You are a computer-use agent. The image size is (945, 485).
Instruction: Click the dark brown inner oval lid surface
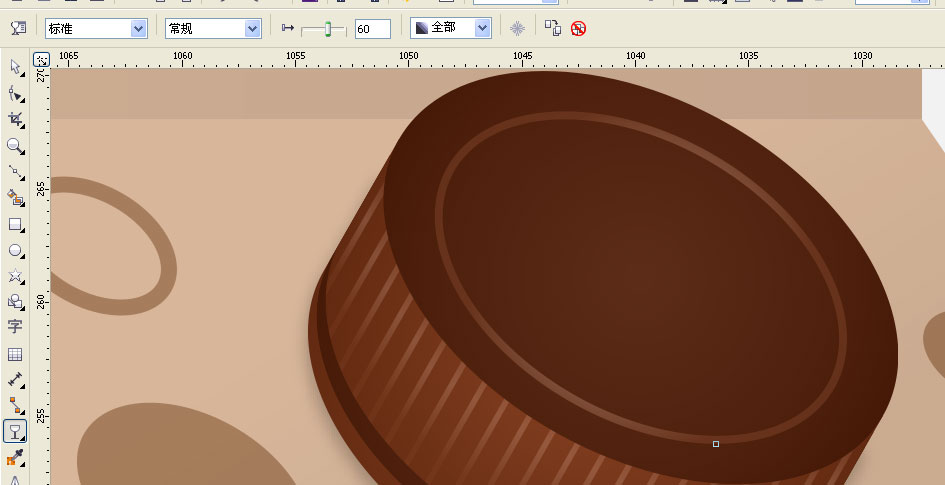pos(641,276)
